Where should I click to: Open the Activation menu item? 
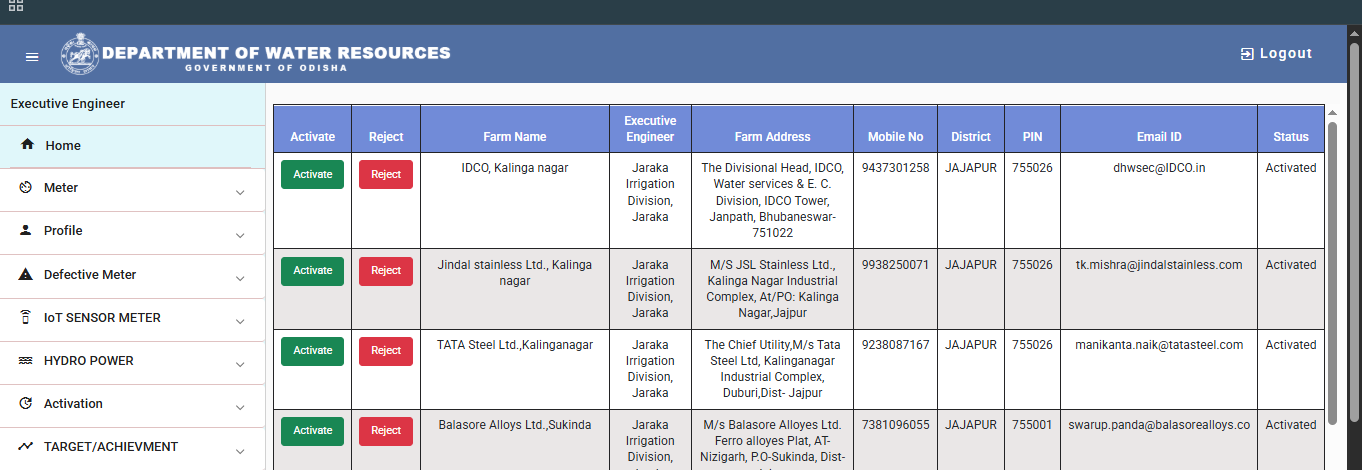point(132,404)
